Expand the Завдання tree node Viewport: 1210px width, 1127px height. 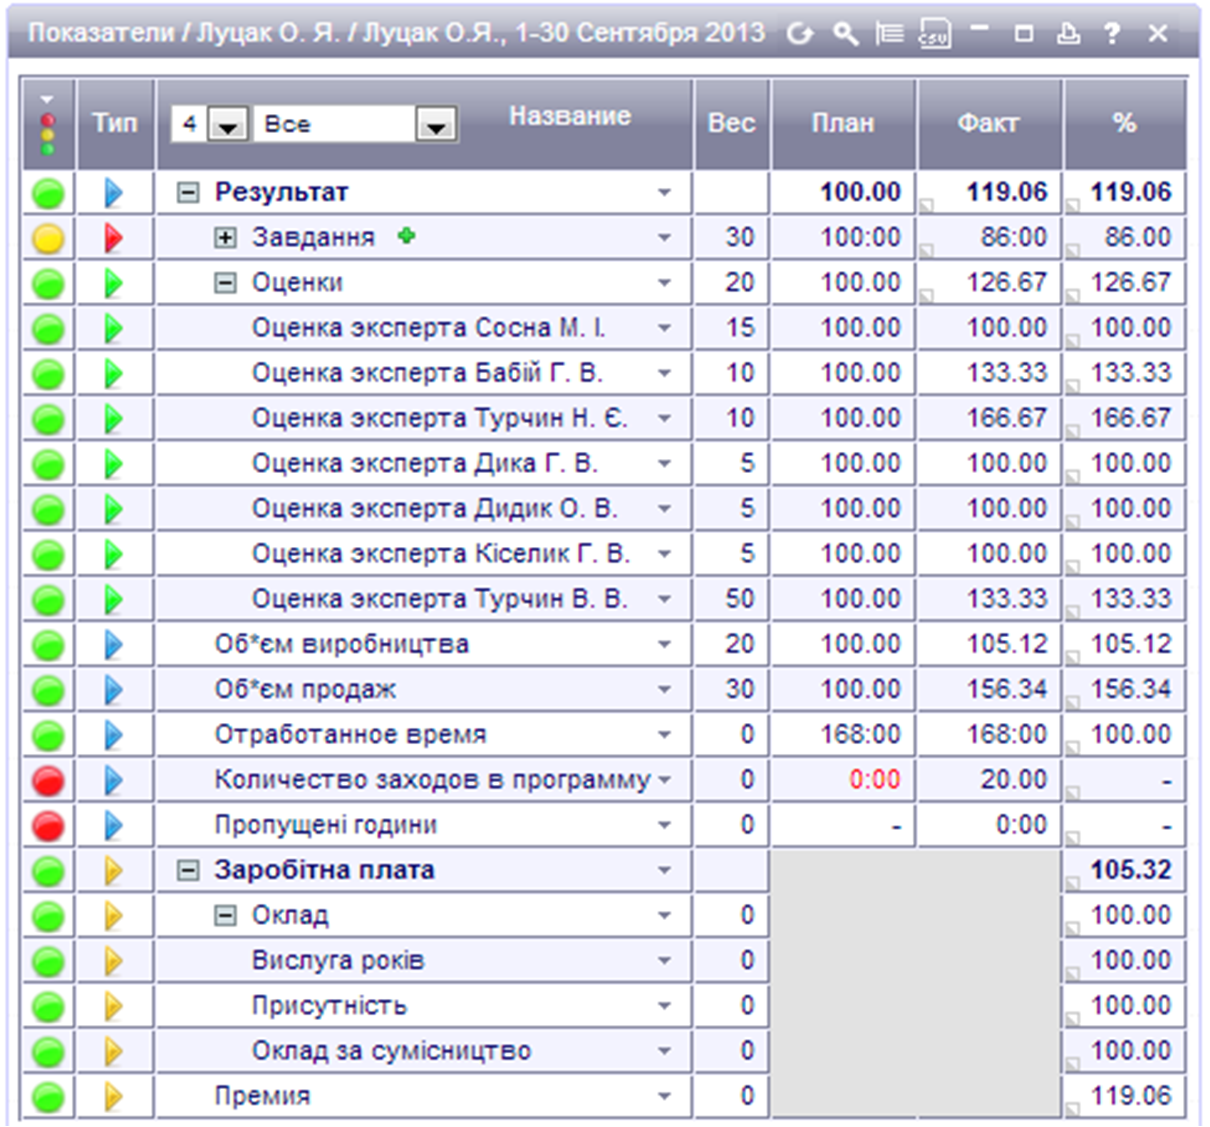225,238
